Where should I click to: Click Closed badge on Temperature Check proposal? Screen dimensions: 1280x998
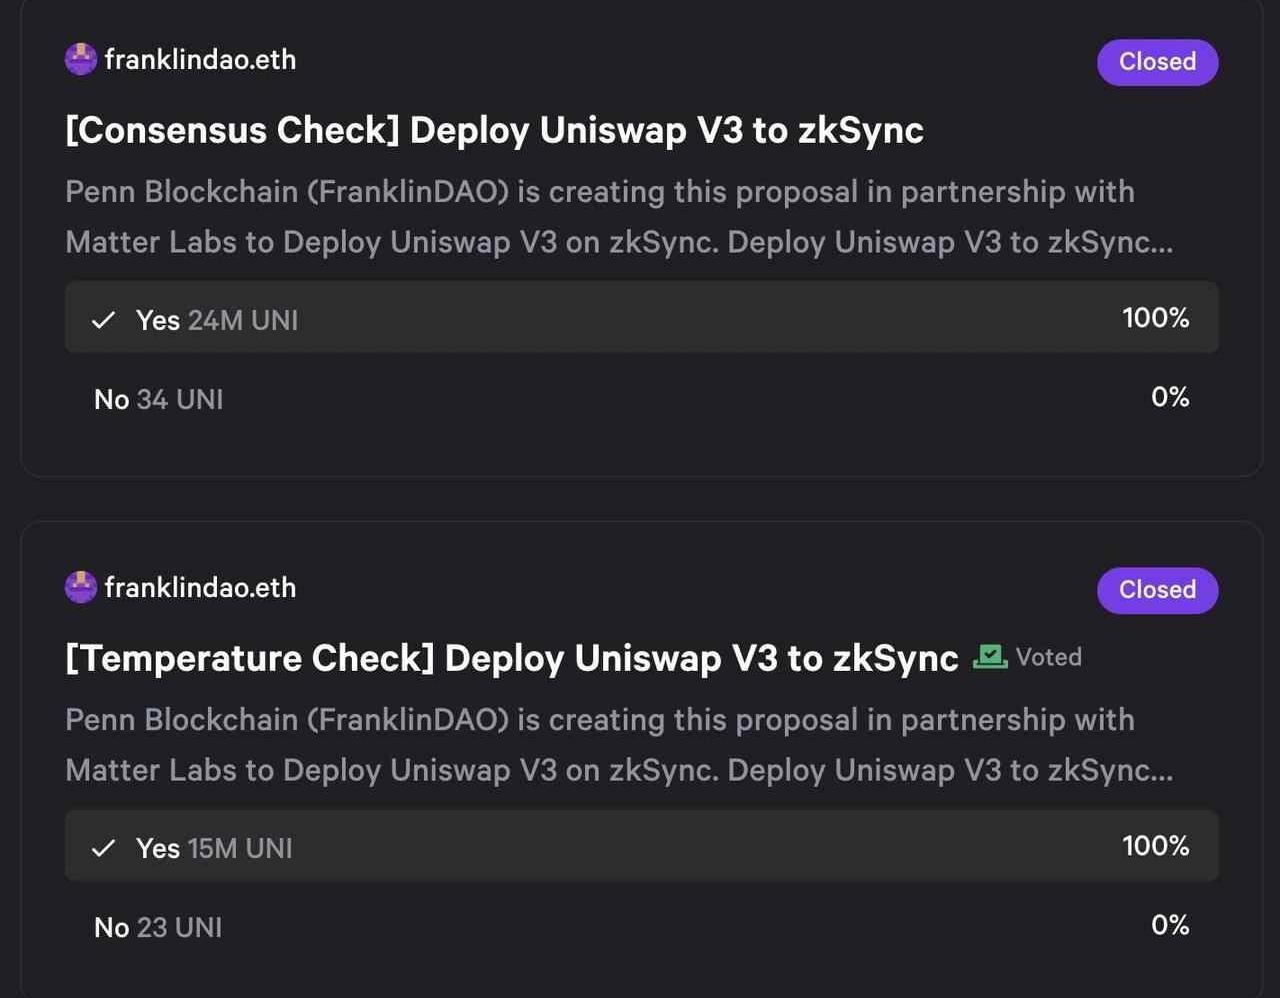click(x=1157, y=590)
